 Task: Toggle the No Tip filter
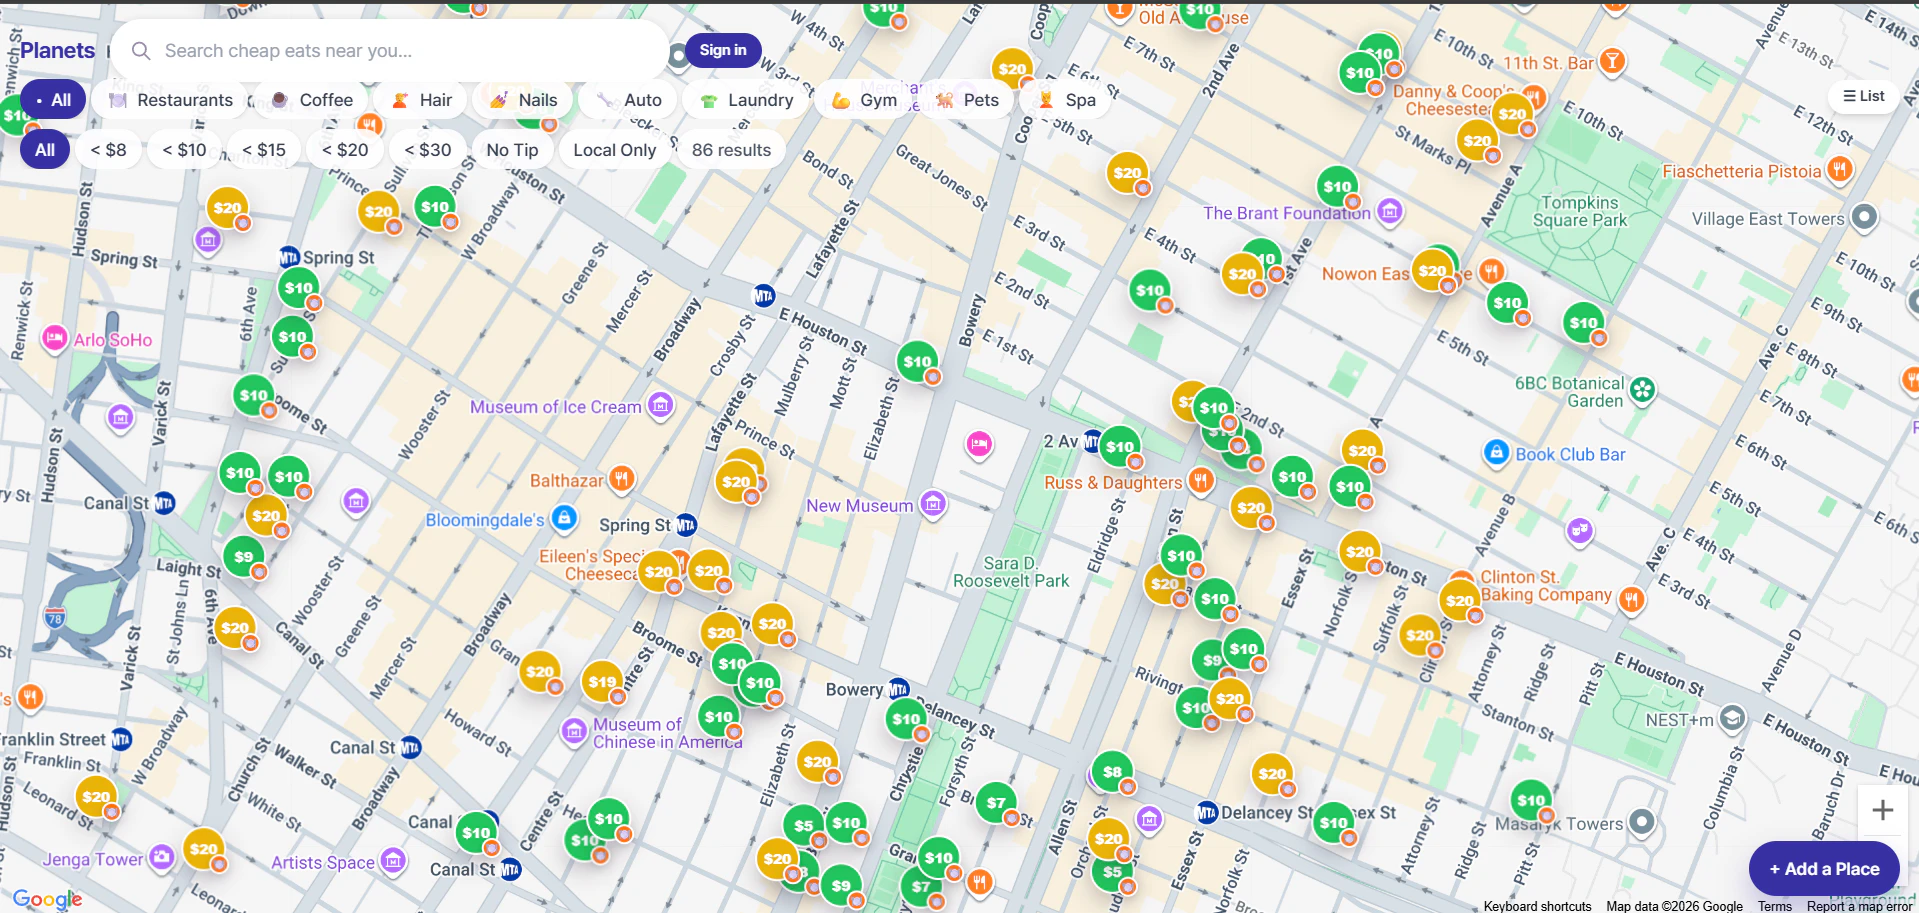[512, 150]
